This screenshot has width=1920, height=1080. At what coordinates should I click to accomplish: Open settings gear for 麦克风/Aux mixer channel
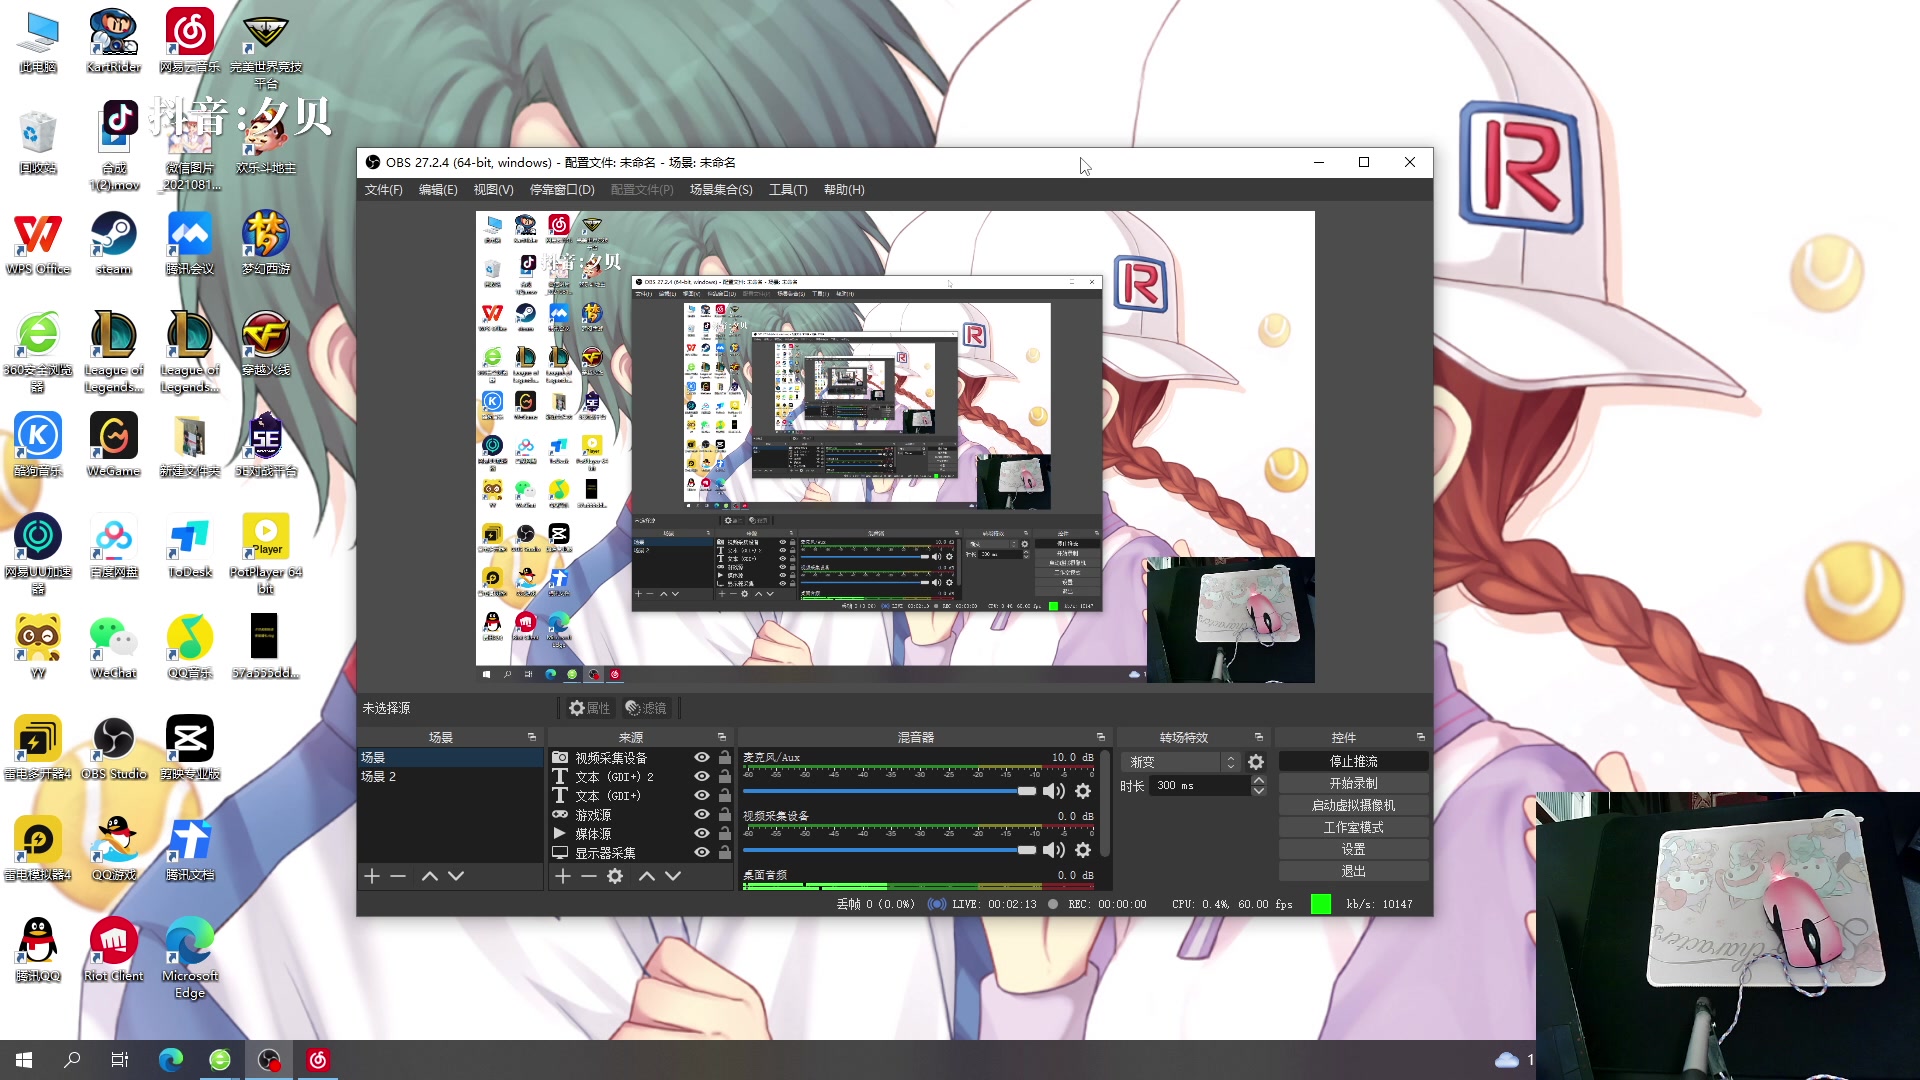click(1083, 791)
